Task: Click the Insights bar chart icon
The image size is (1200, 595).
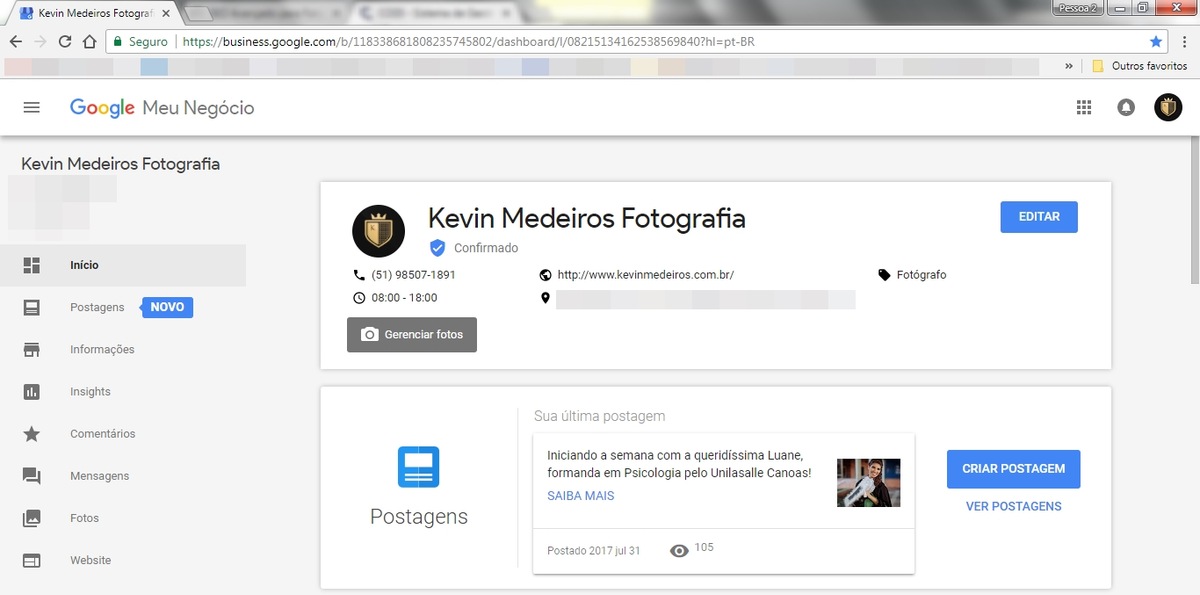Action: coord(32,392)
